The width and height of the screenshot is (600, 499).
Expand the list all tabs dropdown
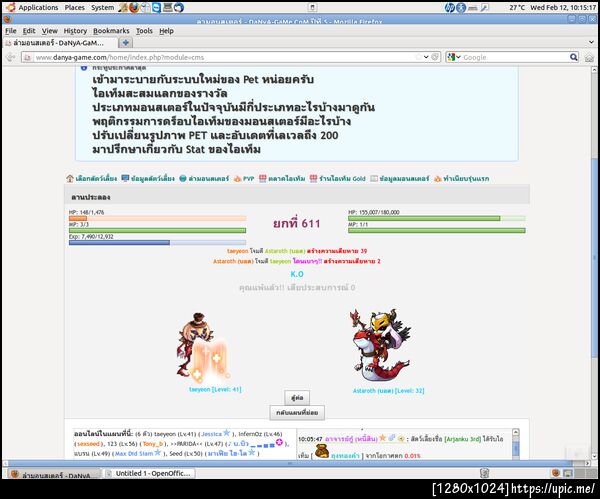(x=591, y=42)
